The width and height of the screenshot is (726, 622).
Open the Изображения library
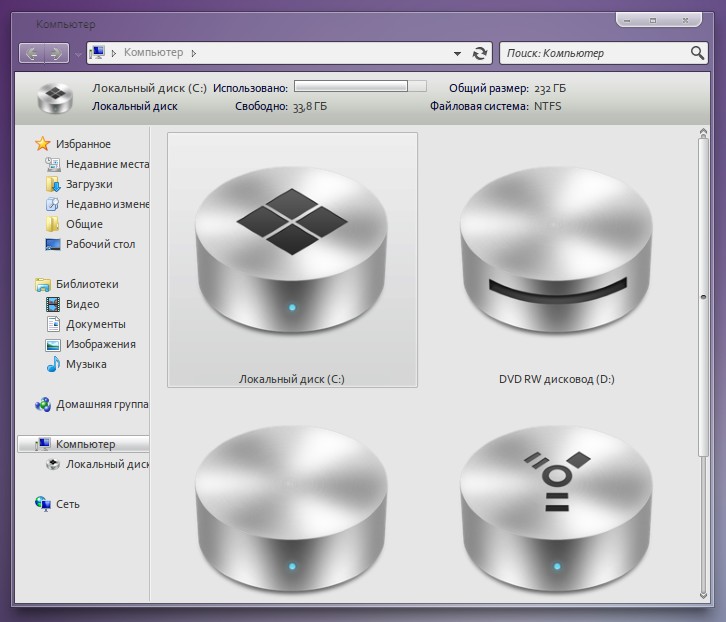click(x=101, y=344)
